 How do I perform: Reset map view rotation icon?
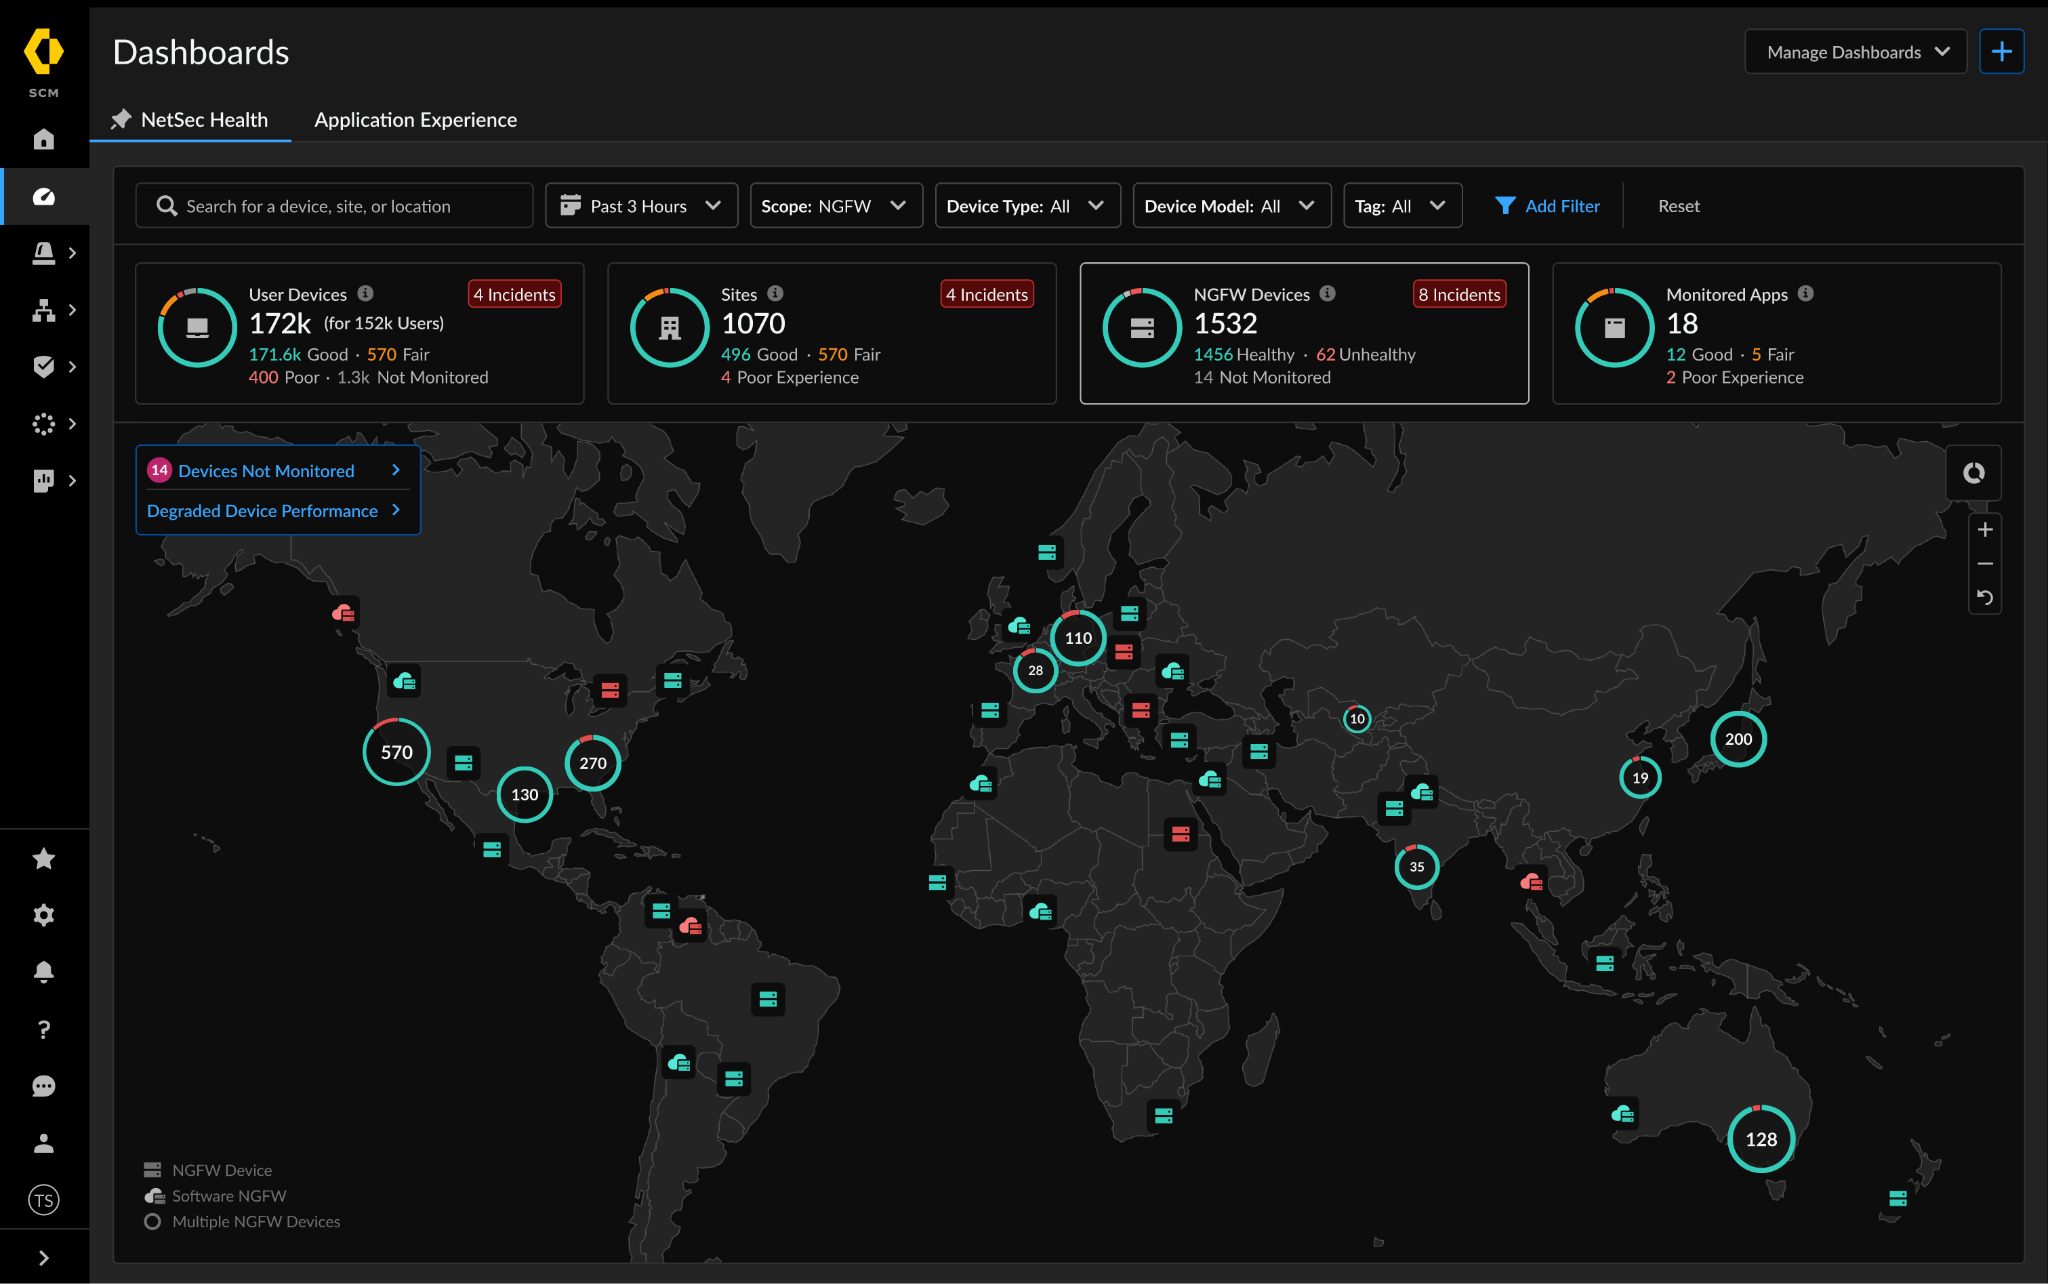pyautogui.click(x=1985, y=598)
